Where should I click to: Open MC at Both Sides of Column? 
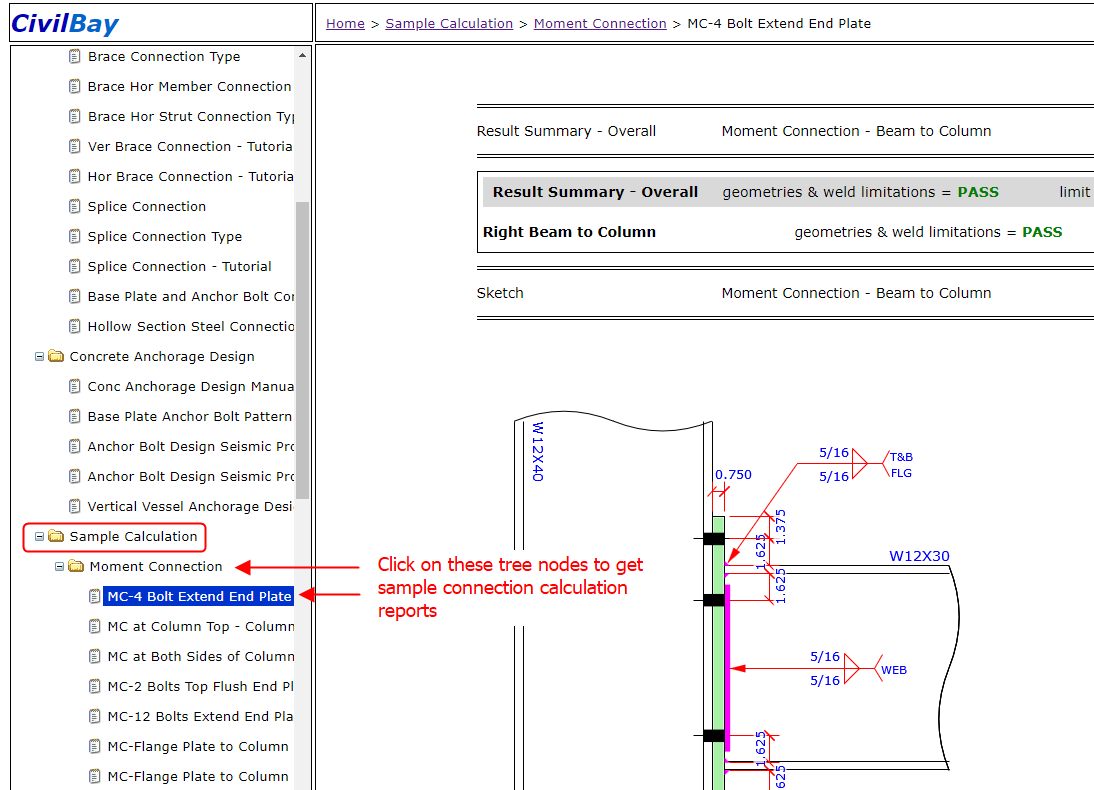click(199, 657)
